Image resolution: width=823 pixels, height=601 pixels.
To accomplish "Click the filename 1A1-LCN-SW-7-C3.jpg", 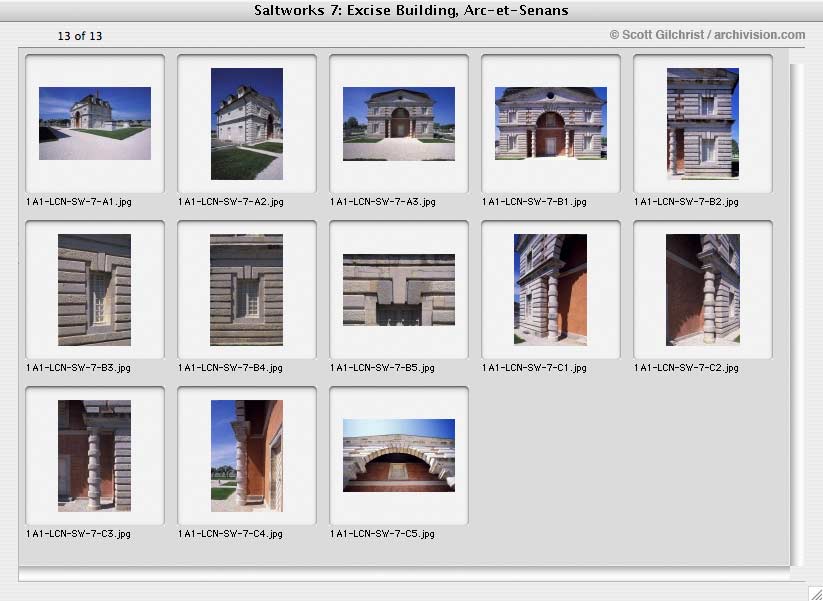I will pos(78,534).
